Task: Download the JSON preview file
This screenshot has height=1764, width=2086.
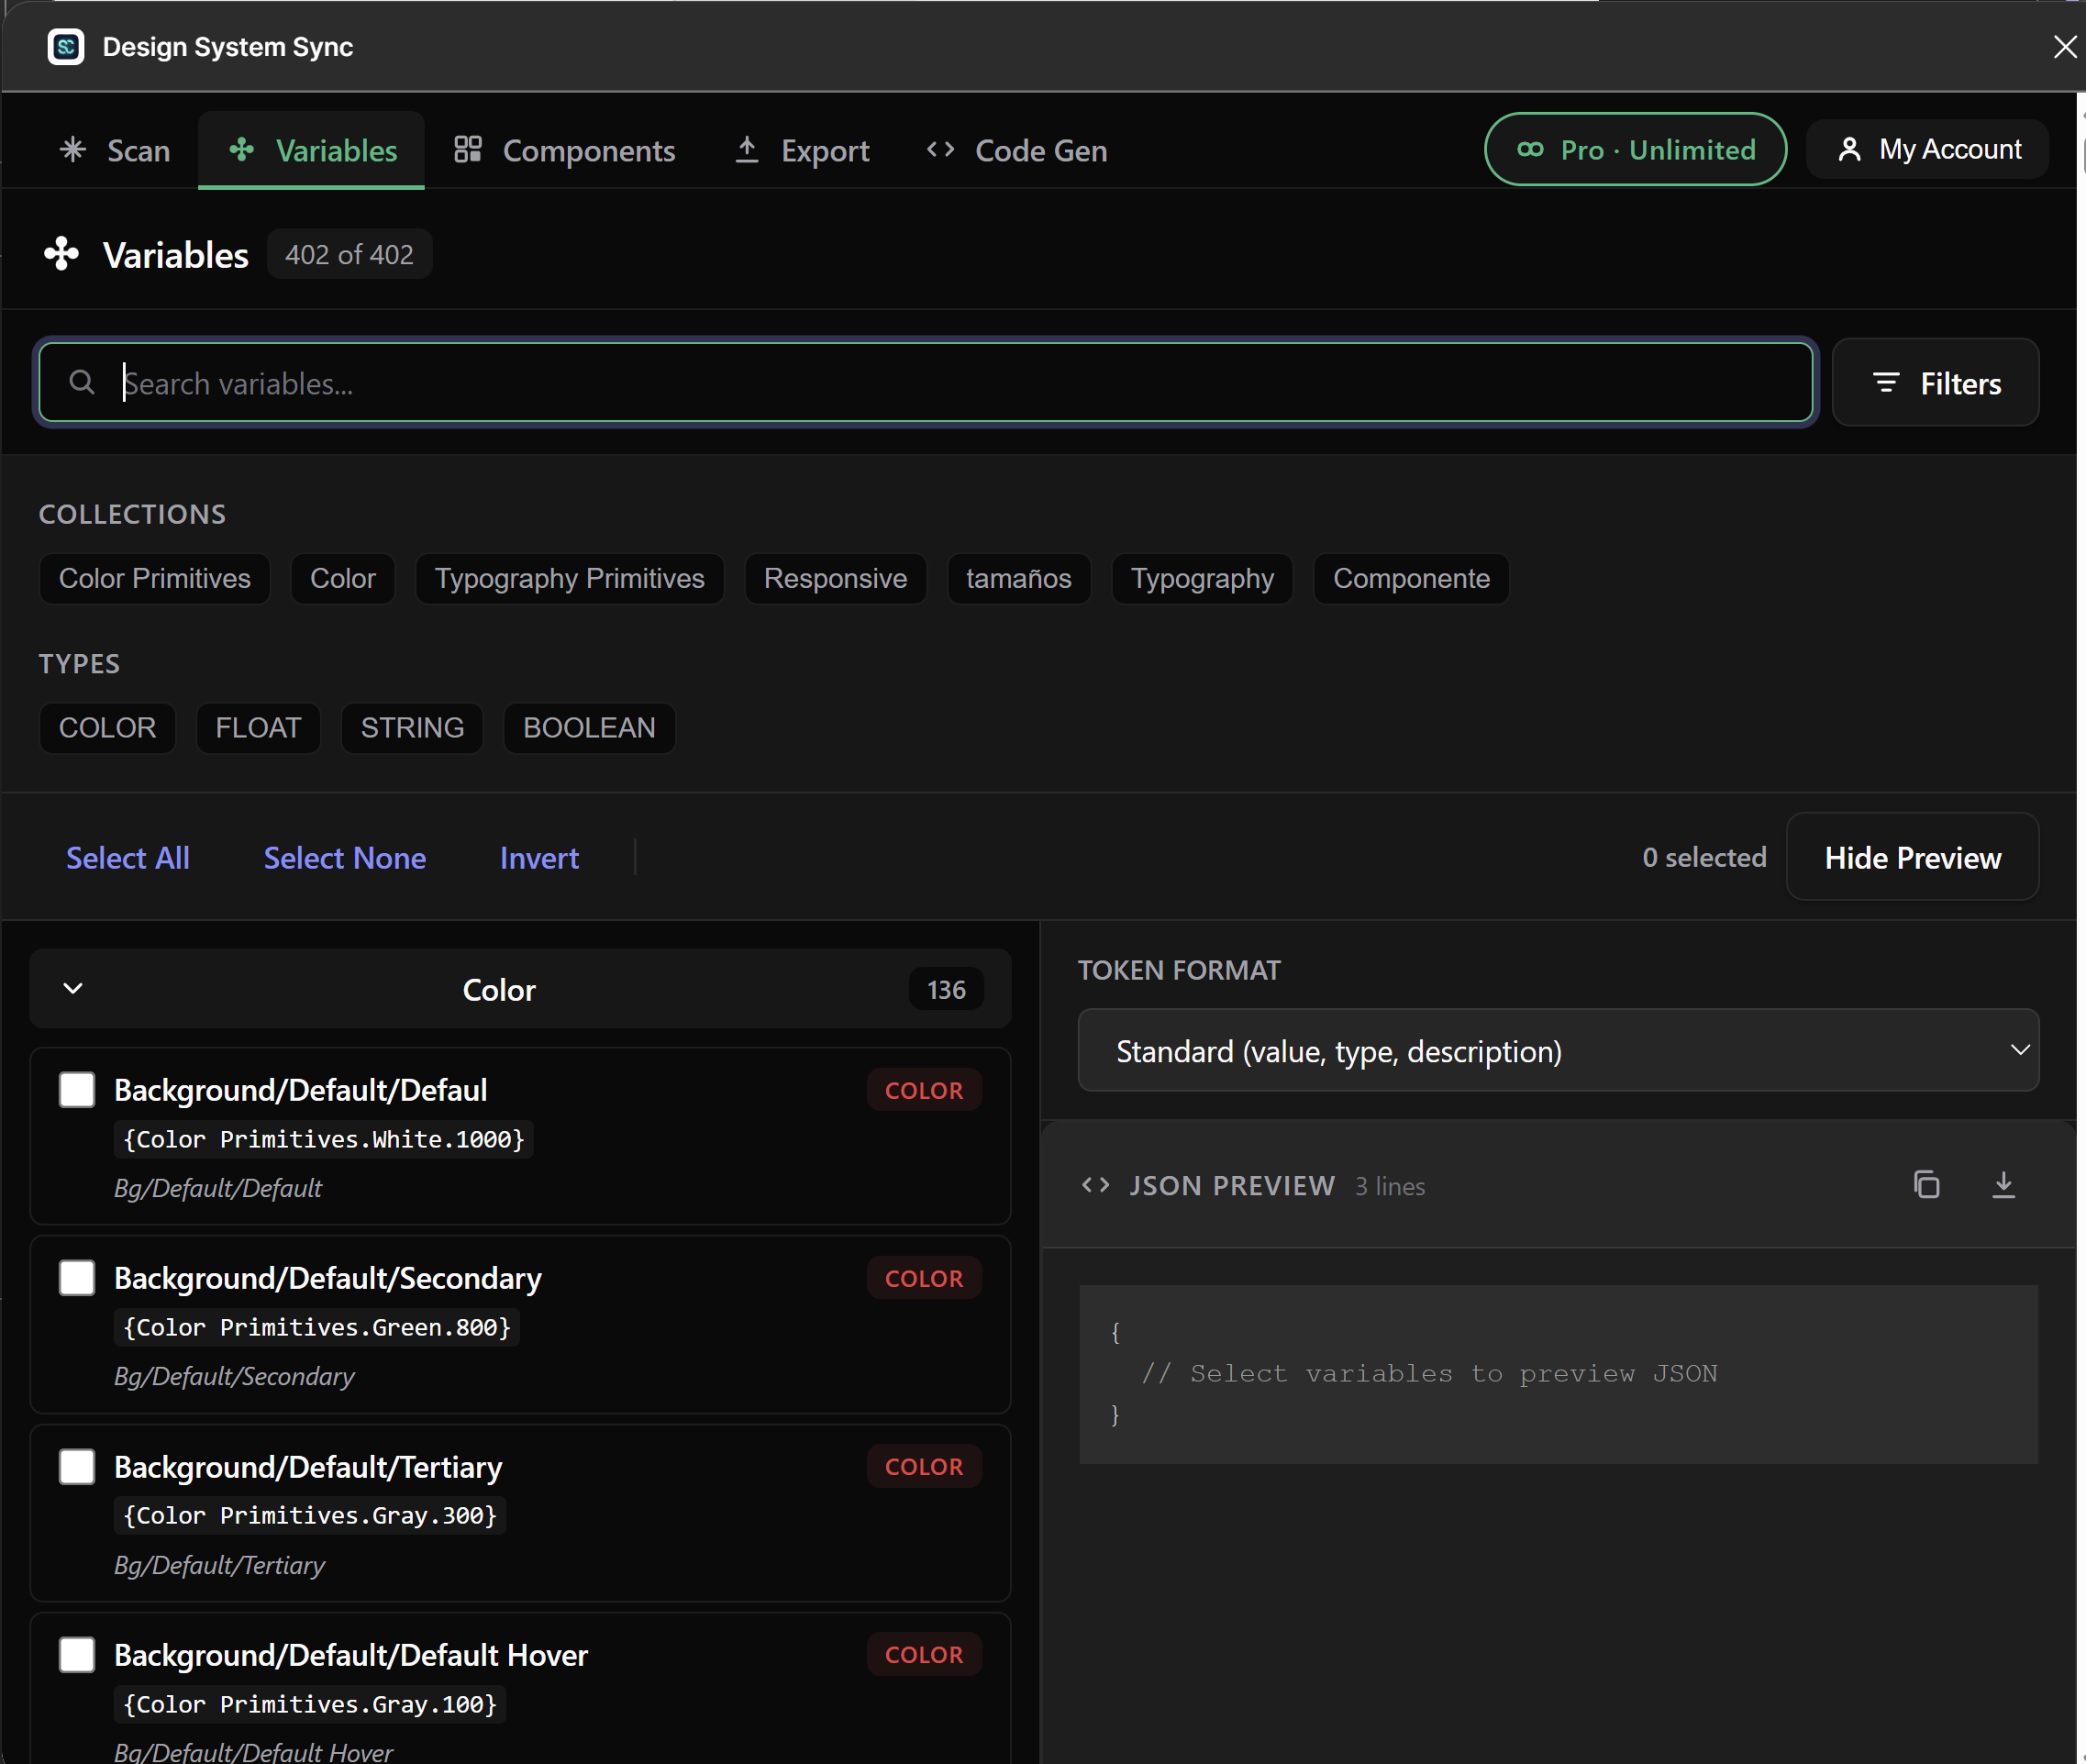Action: click(2003, 1185)
